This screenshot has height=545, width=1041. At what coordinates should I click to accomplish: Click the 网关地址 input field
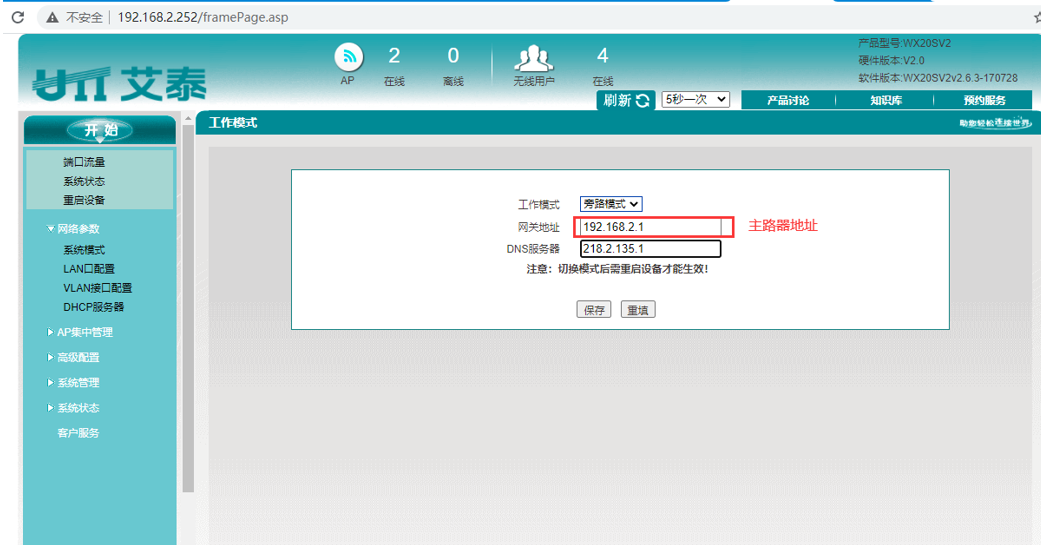(649, 227)
